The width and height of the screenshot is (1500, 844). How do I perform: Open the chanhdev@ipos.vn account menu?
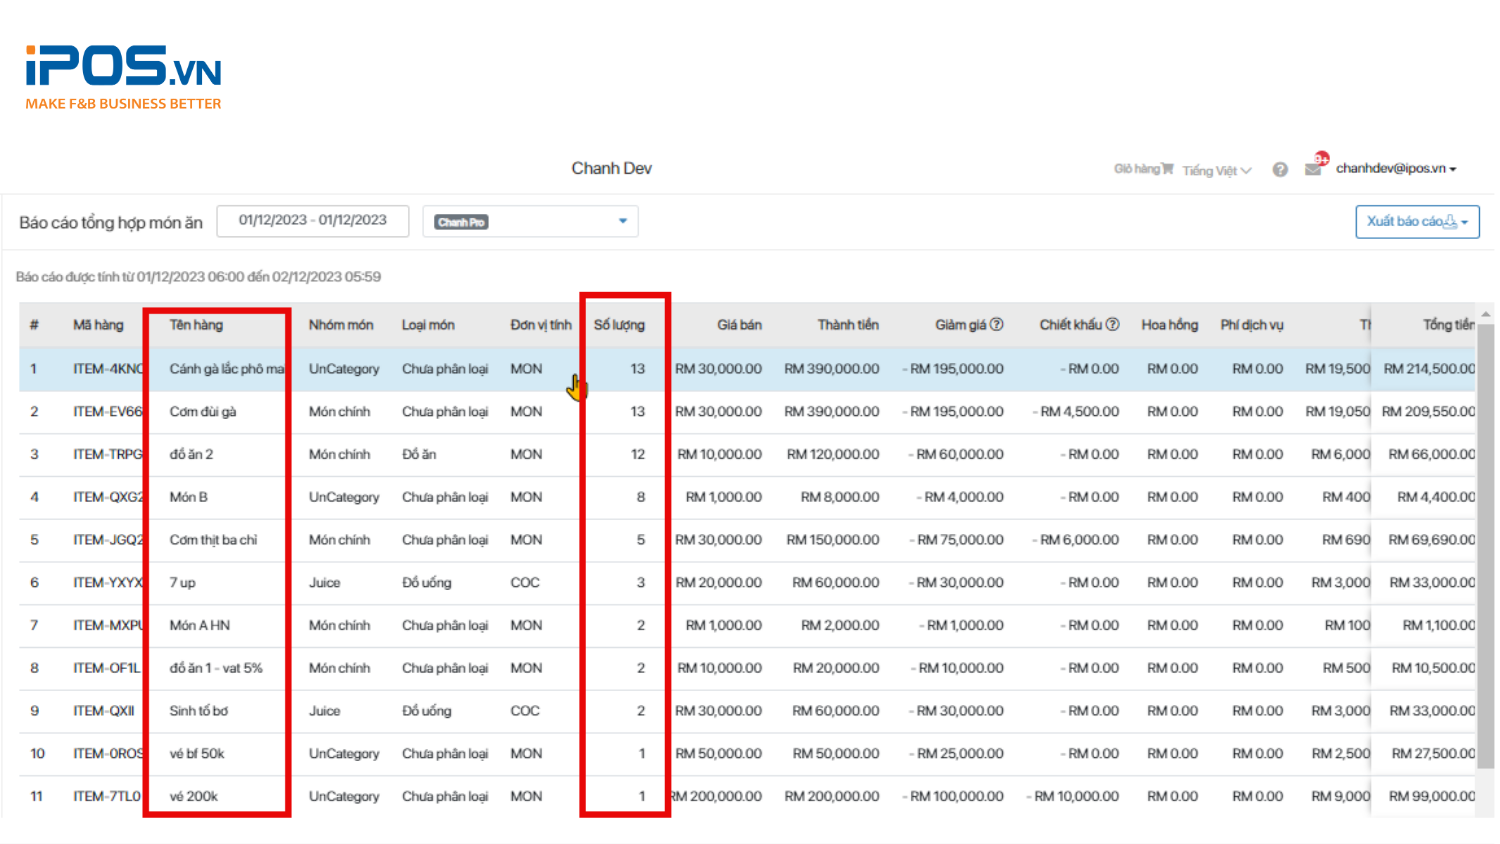point(1395,169)
